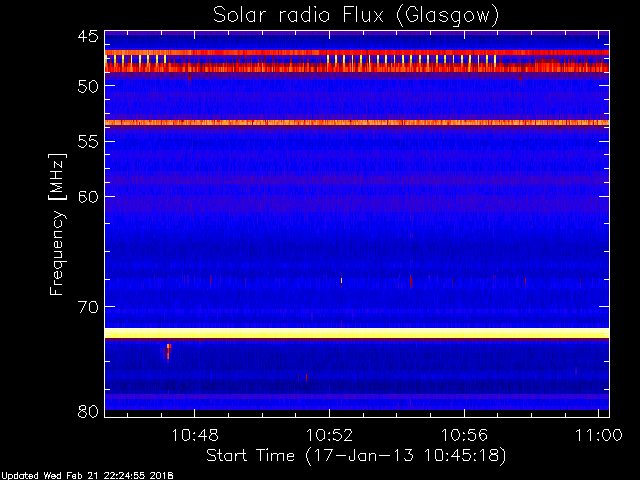
Task: Click the 55 frequency tick label
Action: [88, 142]
